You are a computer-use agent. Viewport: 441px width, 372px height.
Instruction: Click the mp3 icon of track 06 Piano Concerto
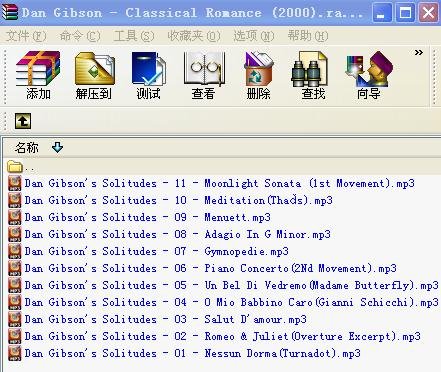coord(15,268)
